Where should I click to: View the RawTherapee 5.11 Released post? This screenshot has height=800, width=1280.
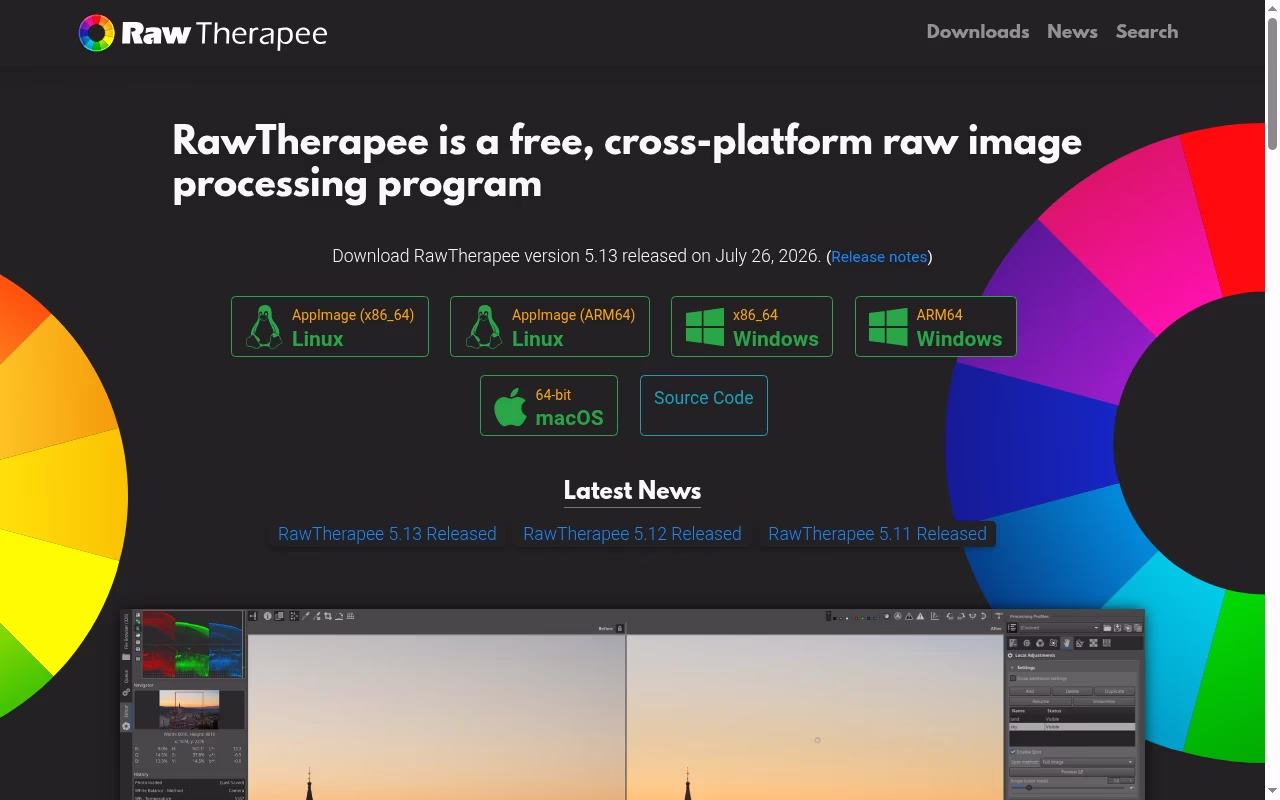point(877,534)
